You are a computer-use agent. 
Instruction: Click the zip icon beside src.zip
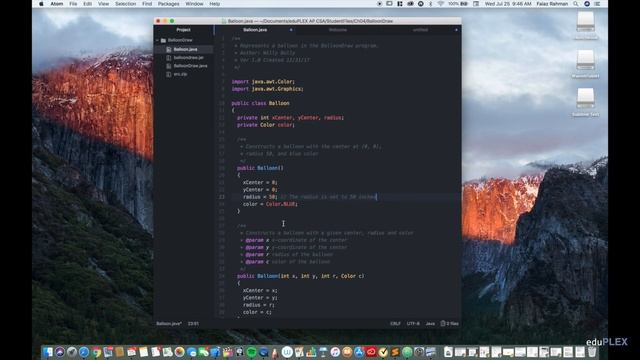169,74
